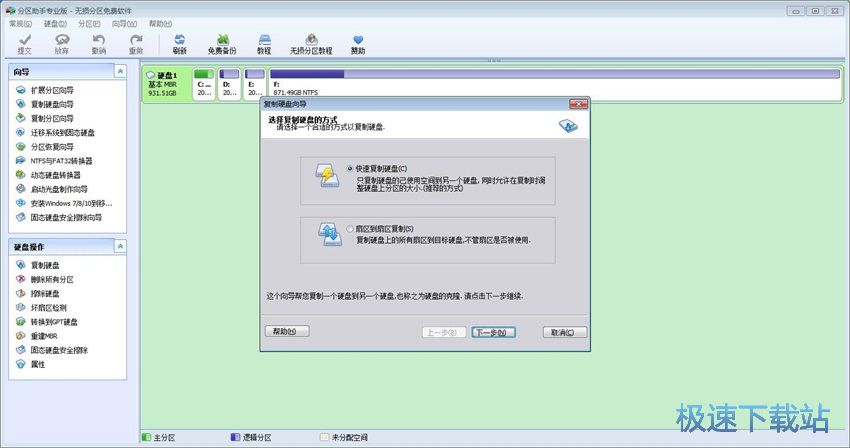Click the 取消(C) button in the dialog
Image resolution: width=850 pixels, height=448 pixels.
pos(565,332)
